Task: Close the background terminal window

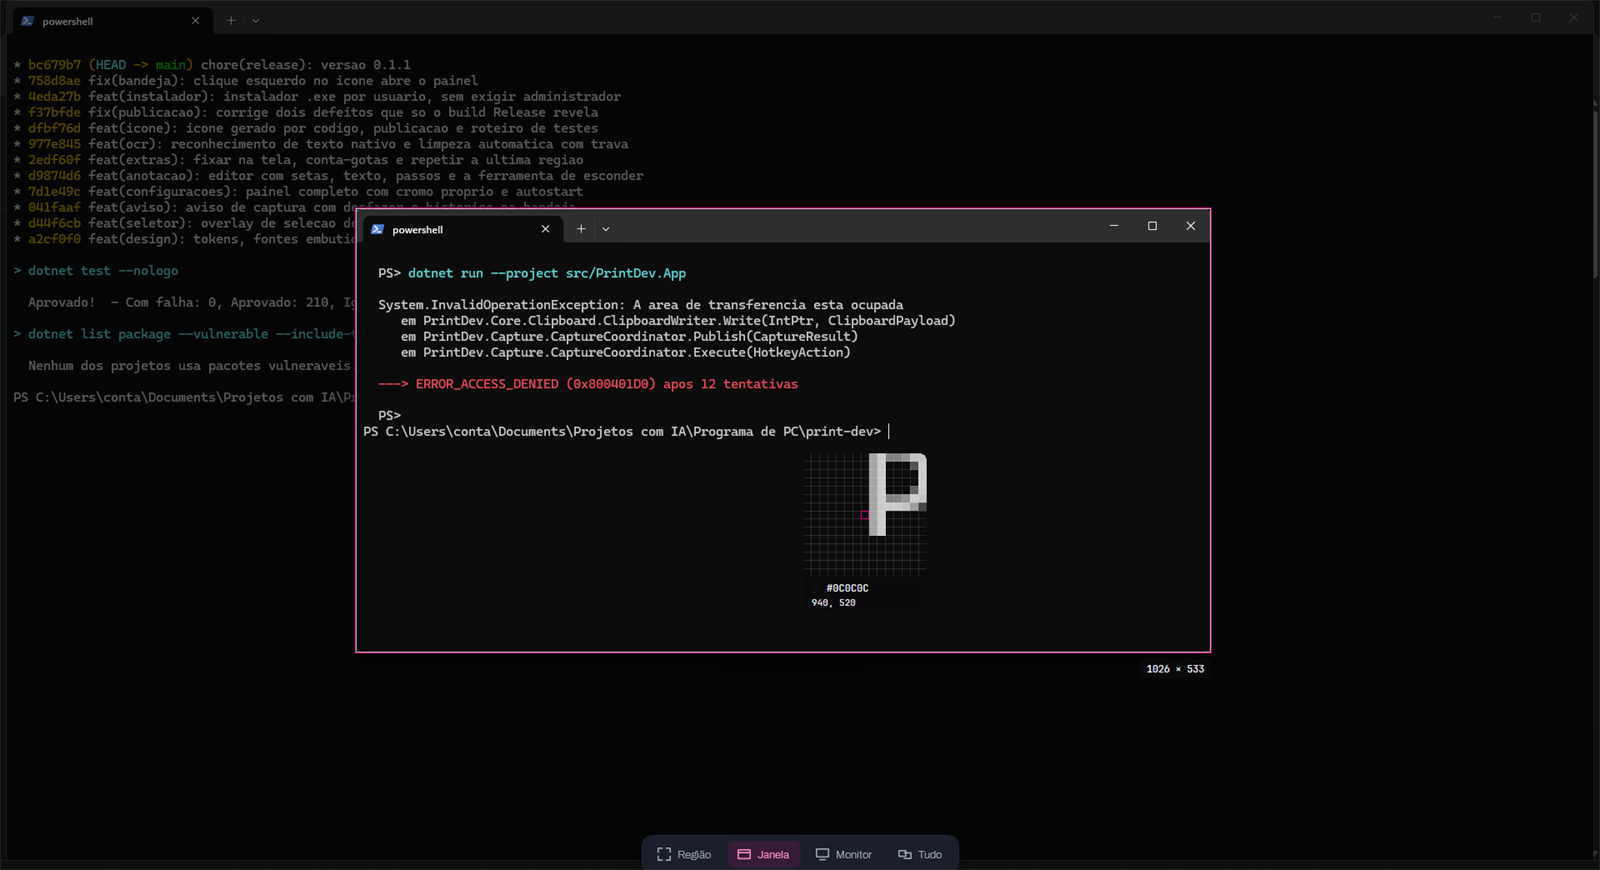Action: point(1574,17)
